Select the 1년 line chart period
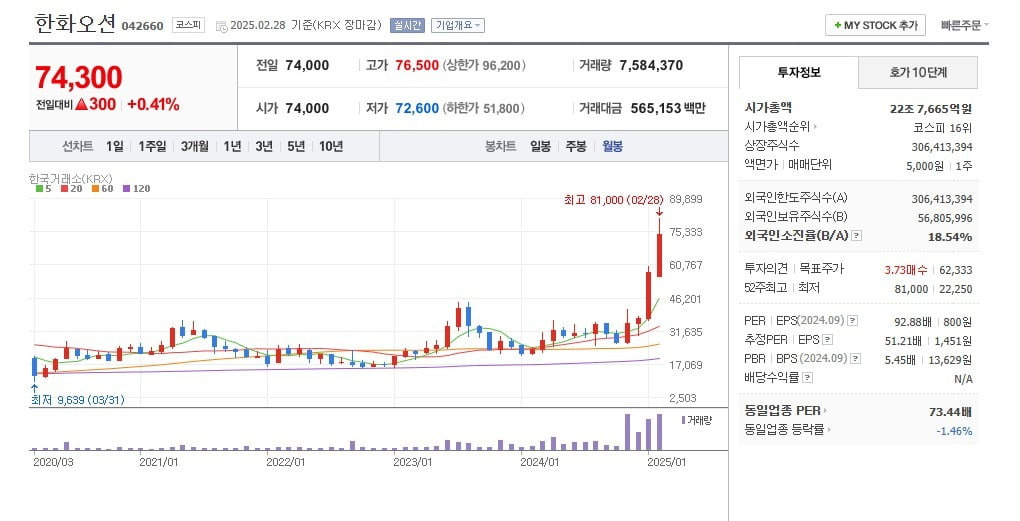 coord(232,146)
